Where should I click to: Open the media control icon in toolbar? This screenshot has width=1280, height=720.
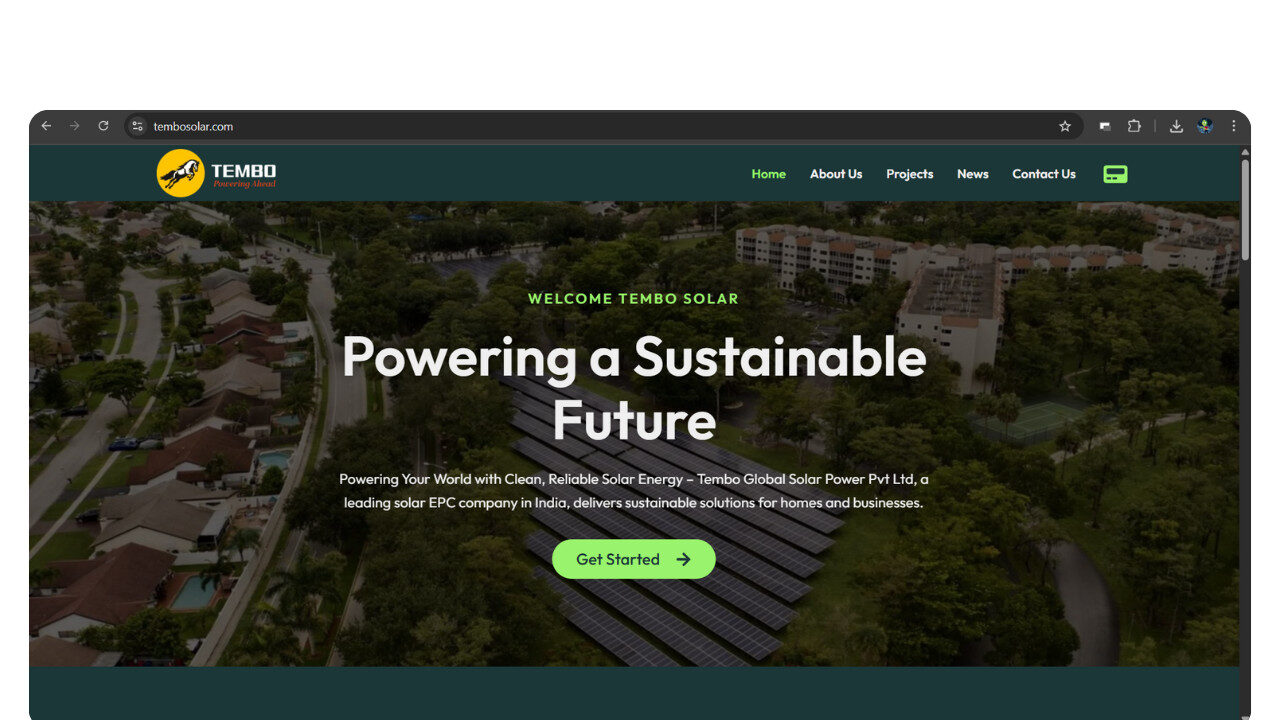(1105, 126)
